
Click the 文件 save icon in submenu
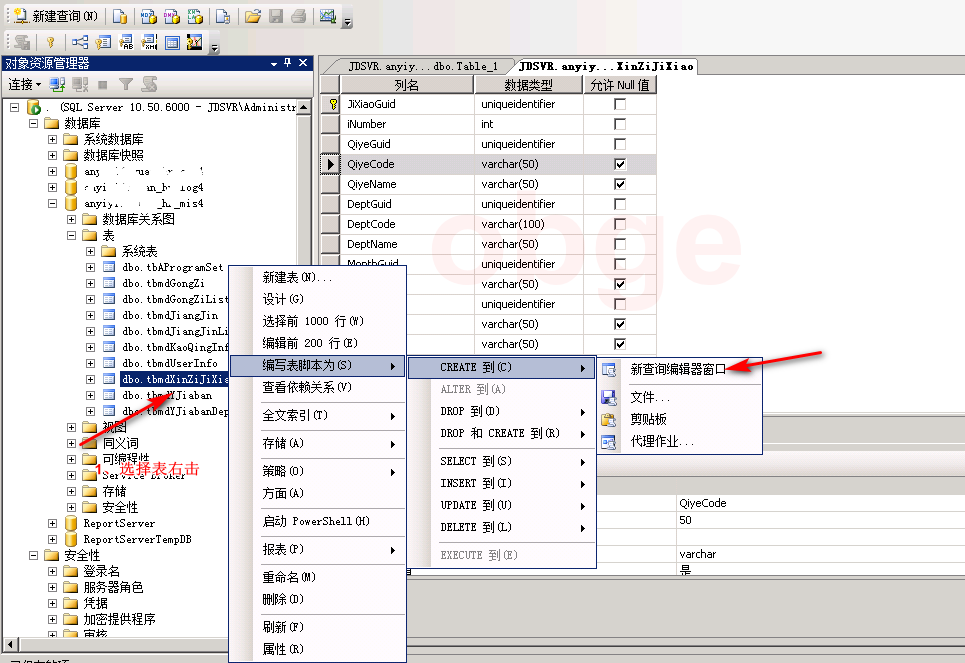pyautogui.click(x=609, y=398)
